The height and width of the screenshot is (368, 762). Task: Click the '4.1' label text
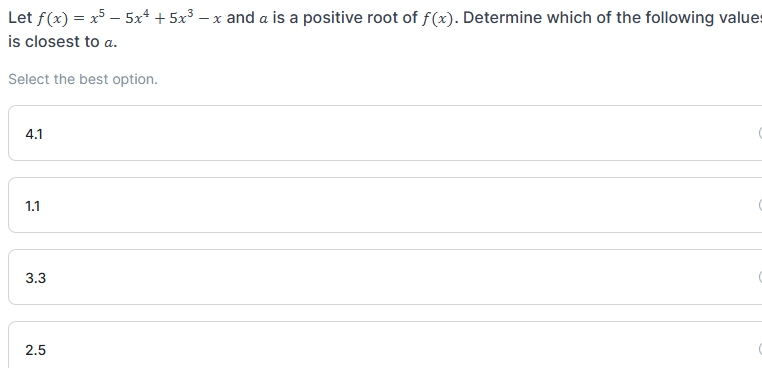34,134
